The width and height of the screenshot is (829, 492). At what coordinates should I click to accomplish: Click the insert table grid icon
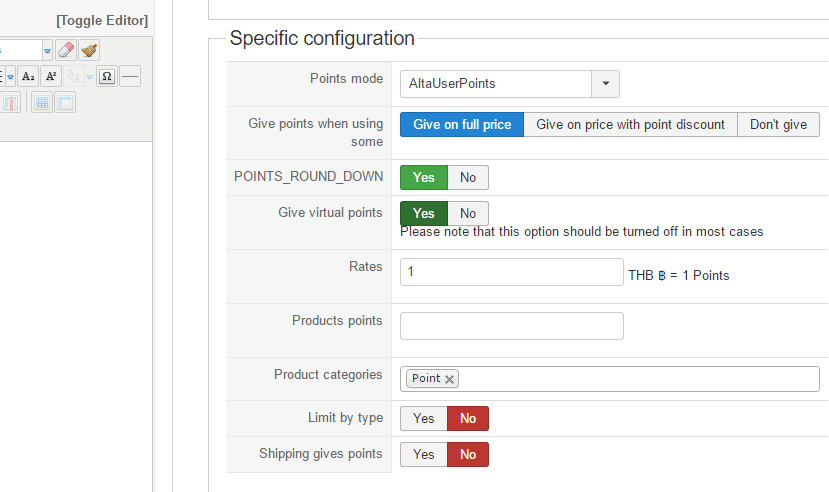pyautogui.click(x=41, y=102)
